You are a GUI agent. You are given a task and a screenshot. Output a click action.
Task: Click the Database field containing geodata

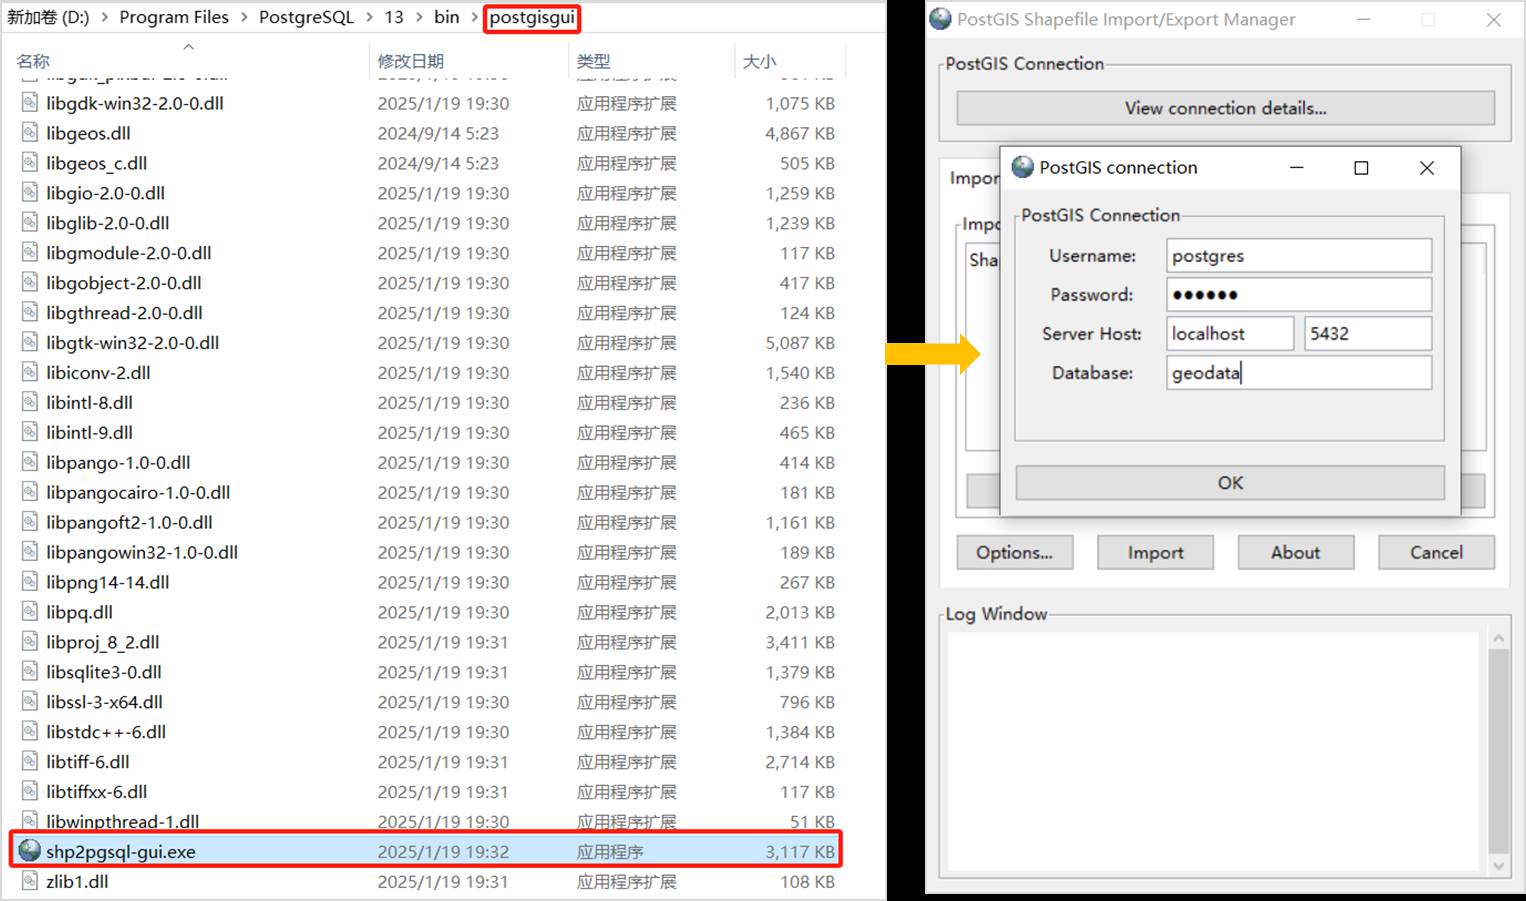pyautogui.click(x=1299, y=373)
